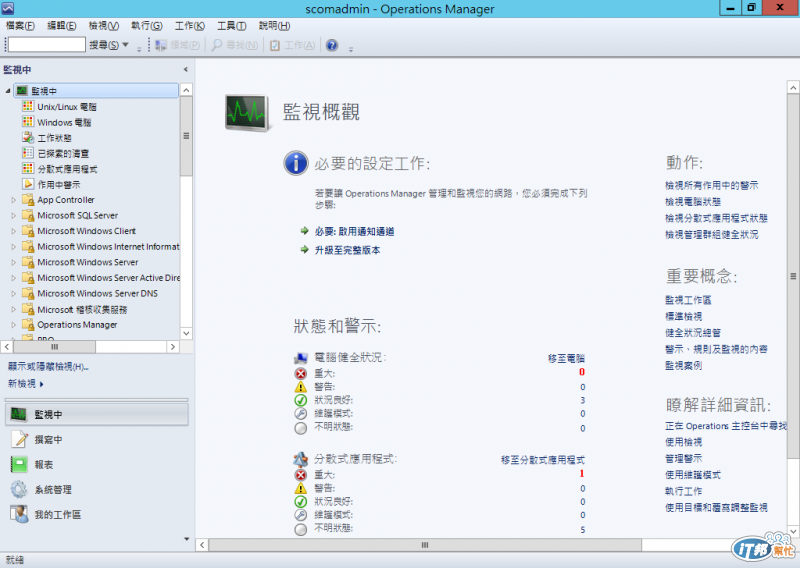Open 撰寫中 authoring workspace icon
This screenshot has width=800, height=568.
point(19,439)
